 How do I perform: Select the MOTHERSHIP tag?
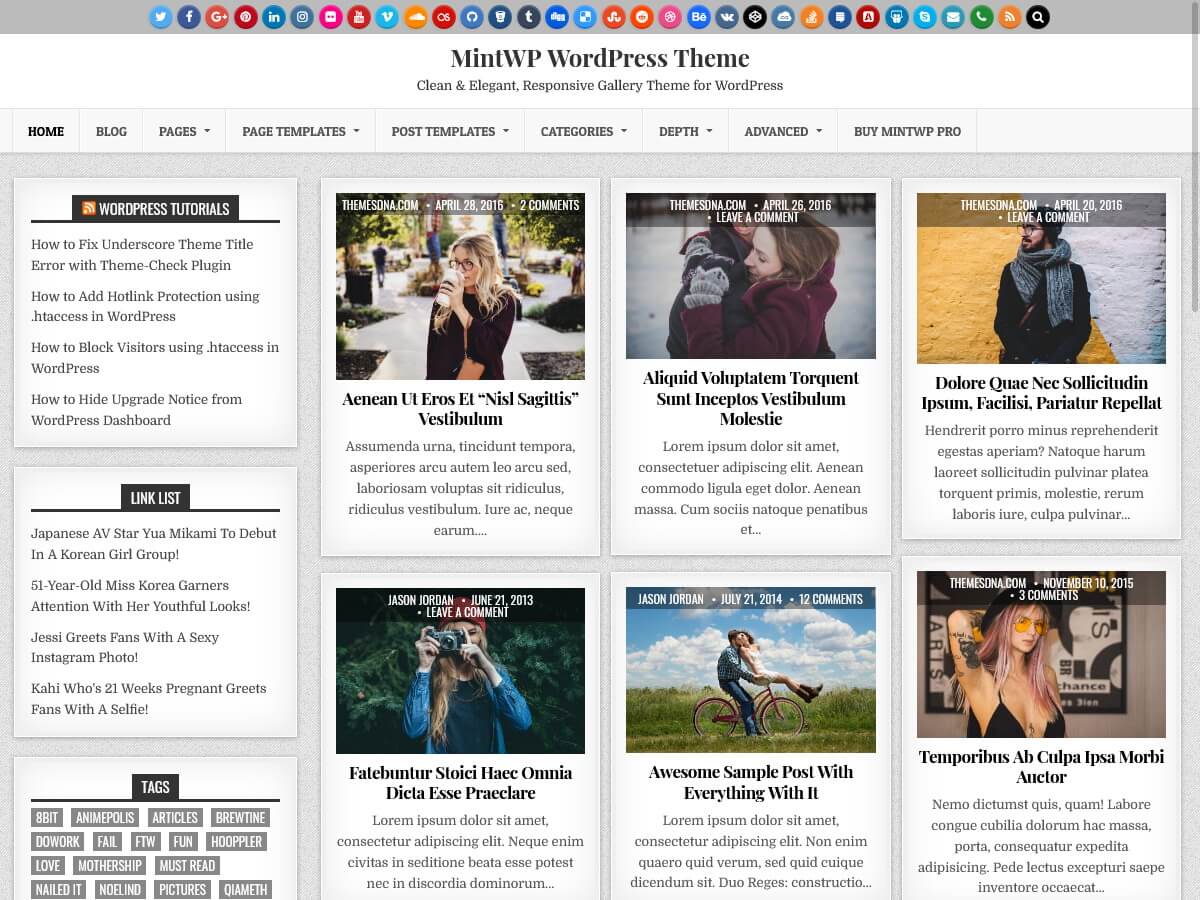[x=109, y=865]
